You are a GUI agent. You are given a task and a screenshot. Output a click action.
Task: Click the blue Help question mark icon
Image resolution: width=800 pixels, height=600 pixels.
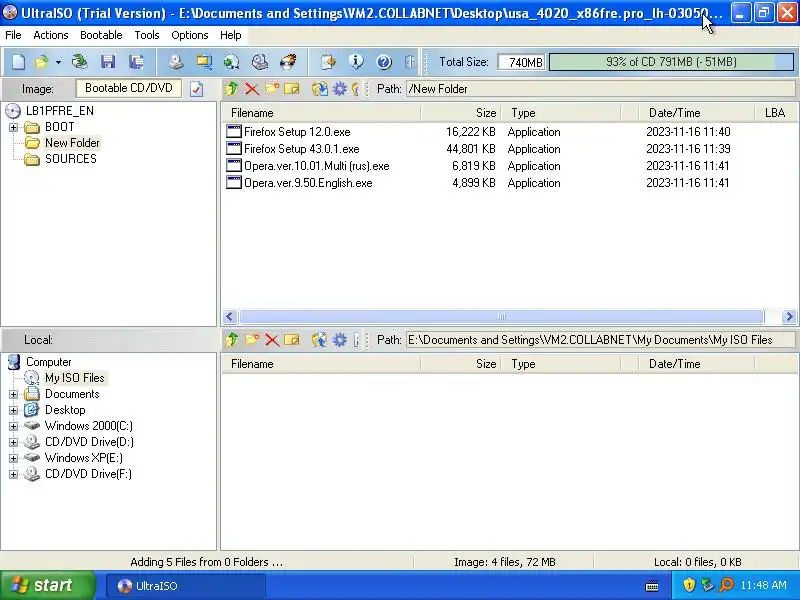click(x=384, y=62)
